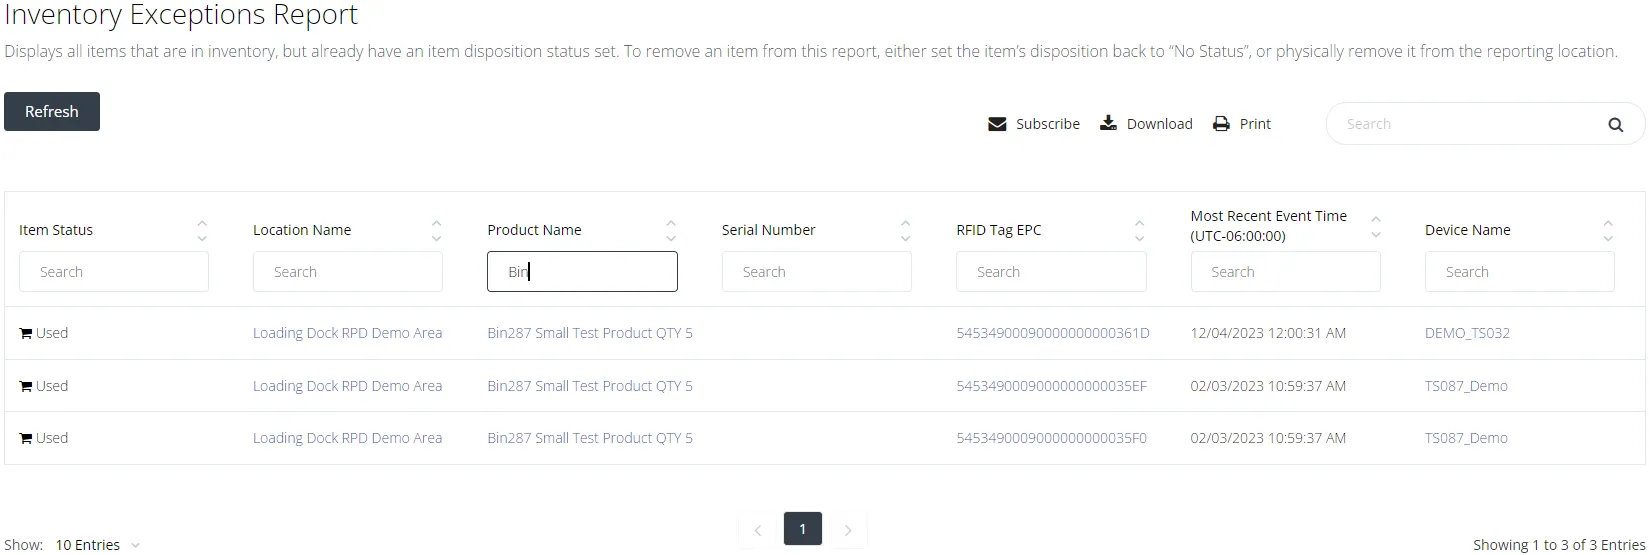Screen dimensions: 1649x555
Task: Sort by Product Name column
Action: tap(671, 231)
